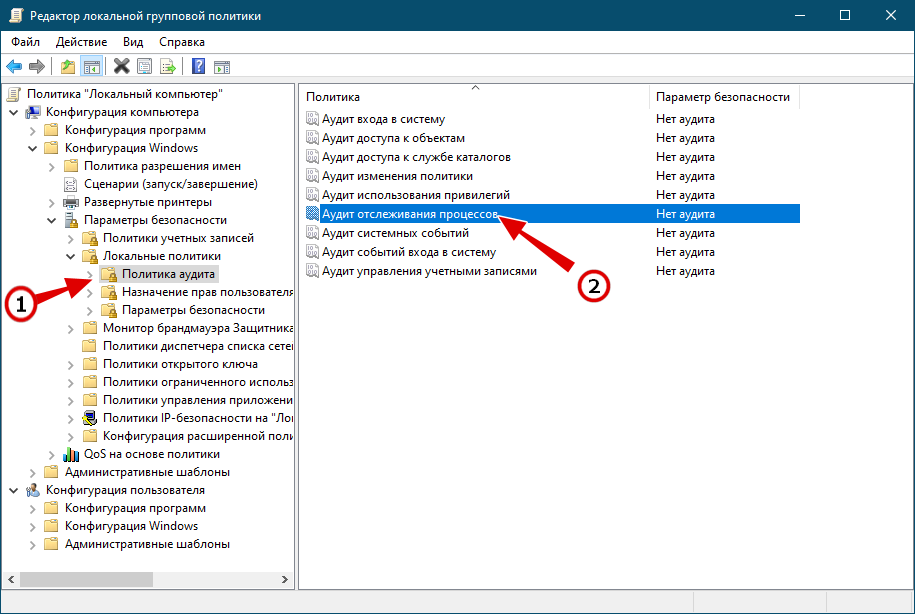Viewport: 915px width, 614px height.
Task: Click the Конфигурация компьютера computer icon
Action: pos(33,112)
